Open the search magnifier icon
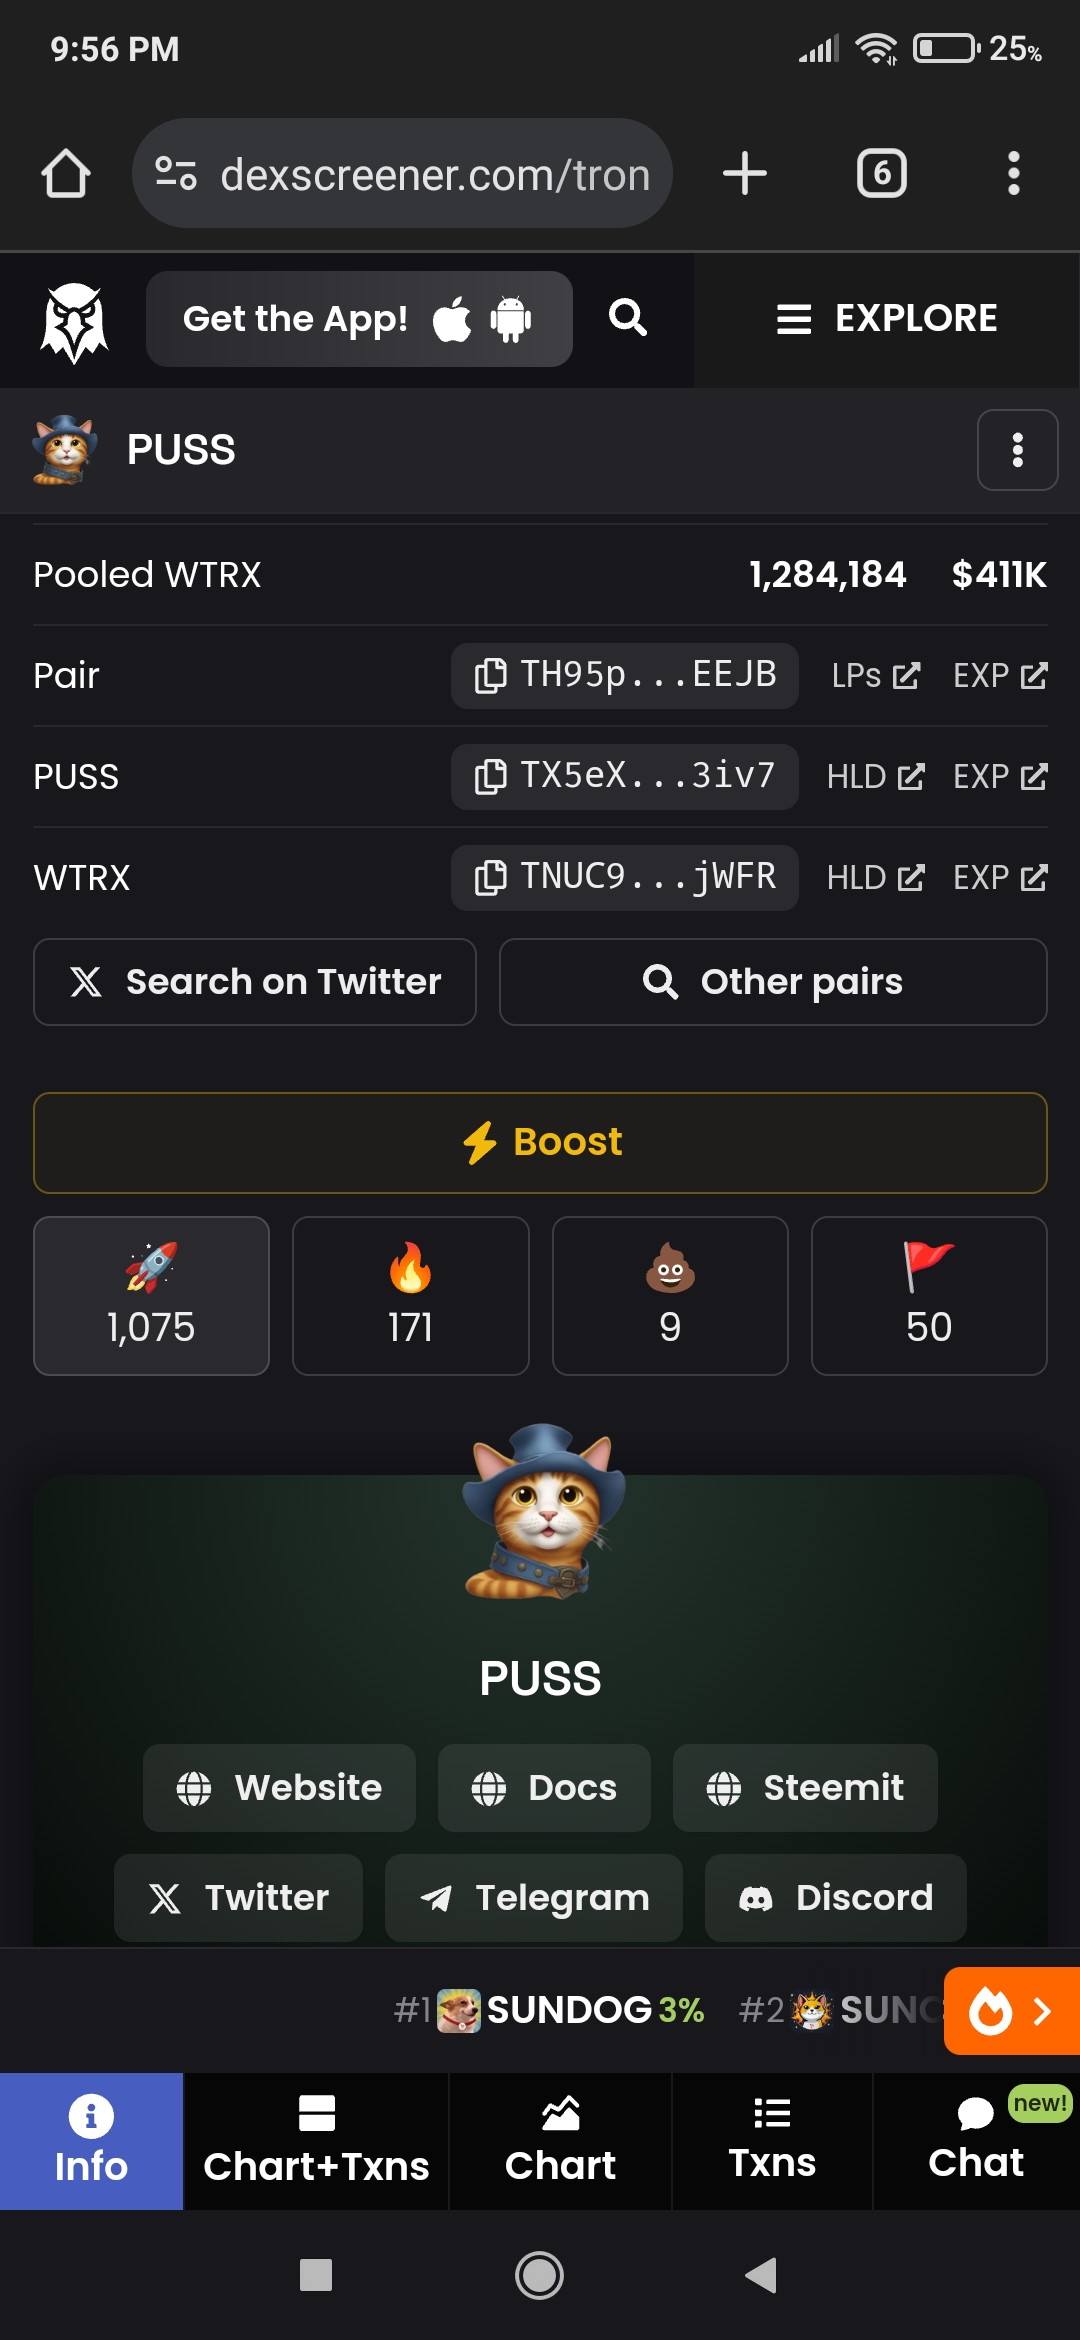The height and width of the screenshot is (2340, 1080). click(628, 318)
